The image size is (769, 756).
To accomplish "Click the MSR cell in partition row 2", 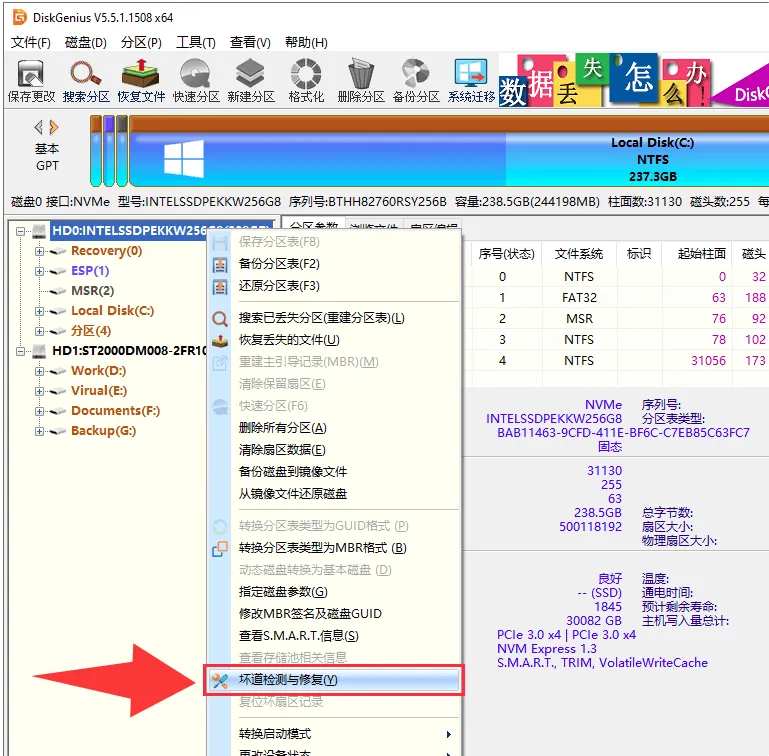I will point(579,319).
